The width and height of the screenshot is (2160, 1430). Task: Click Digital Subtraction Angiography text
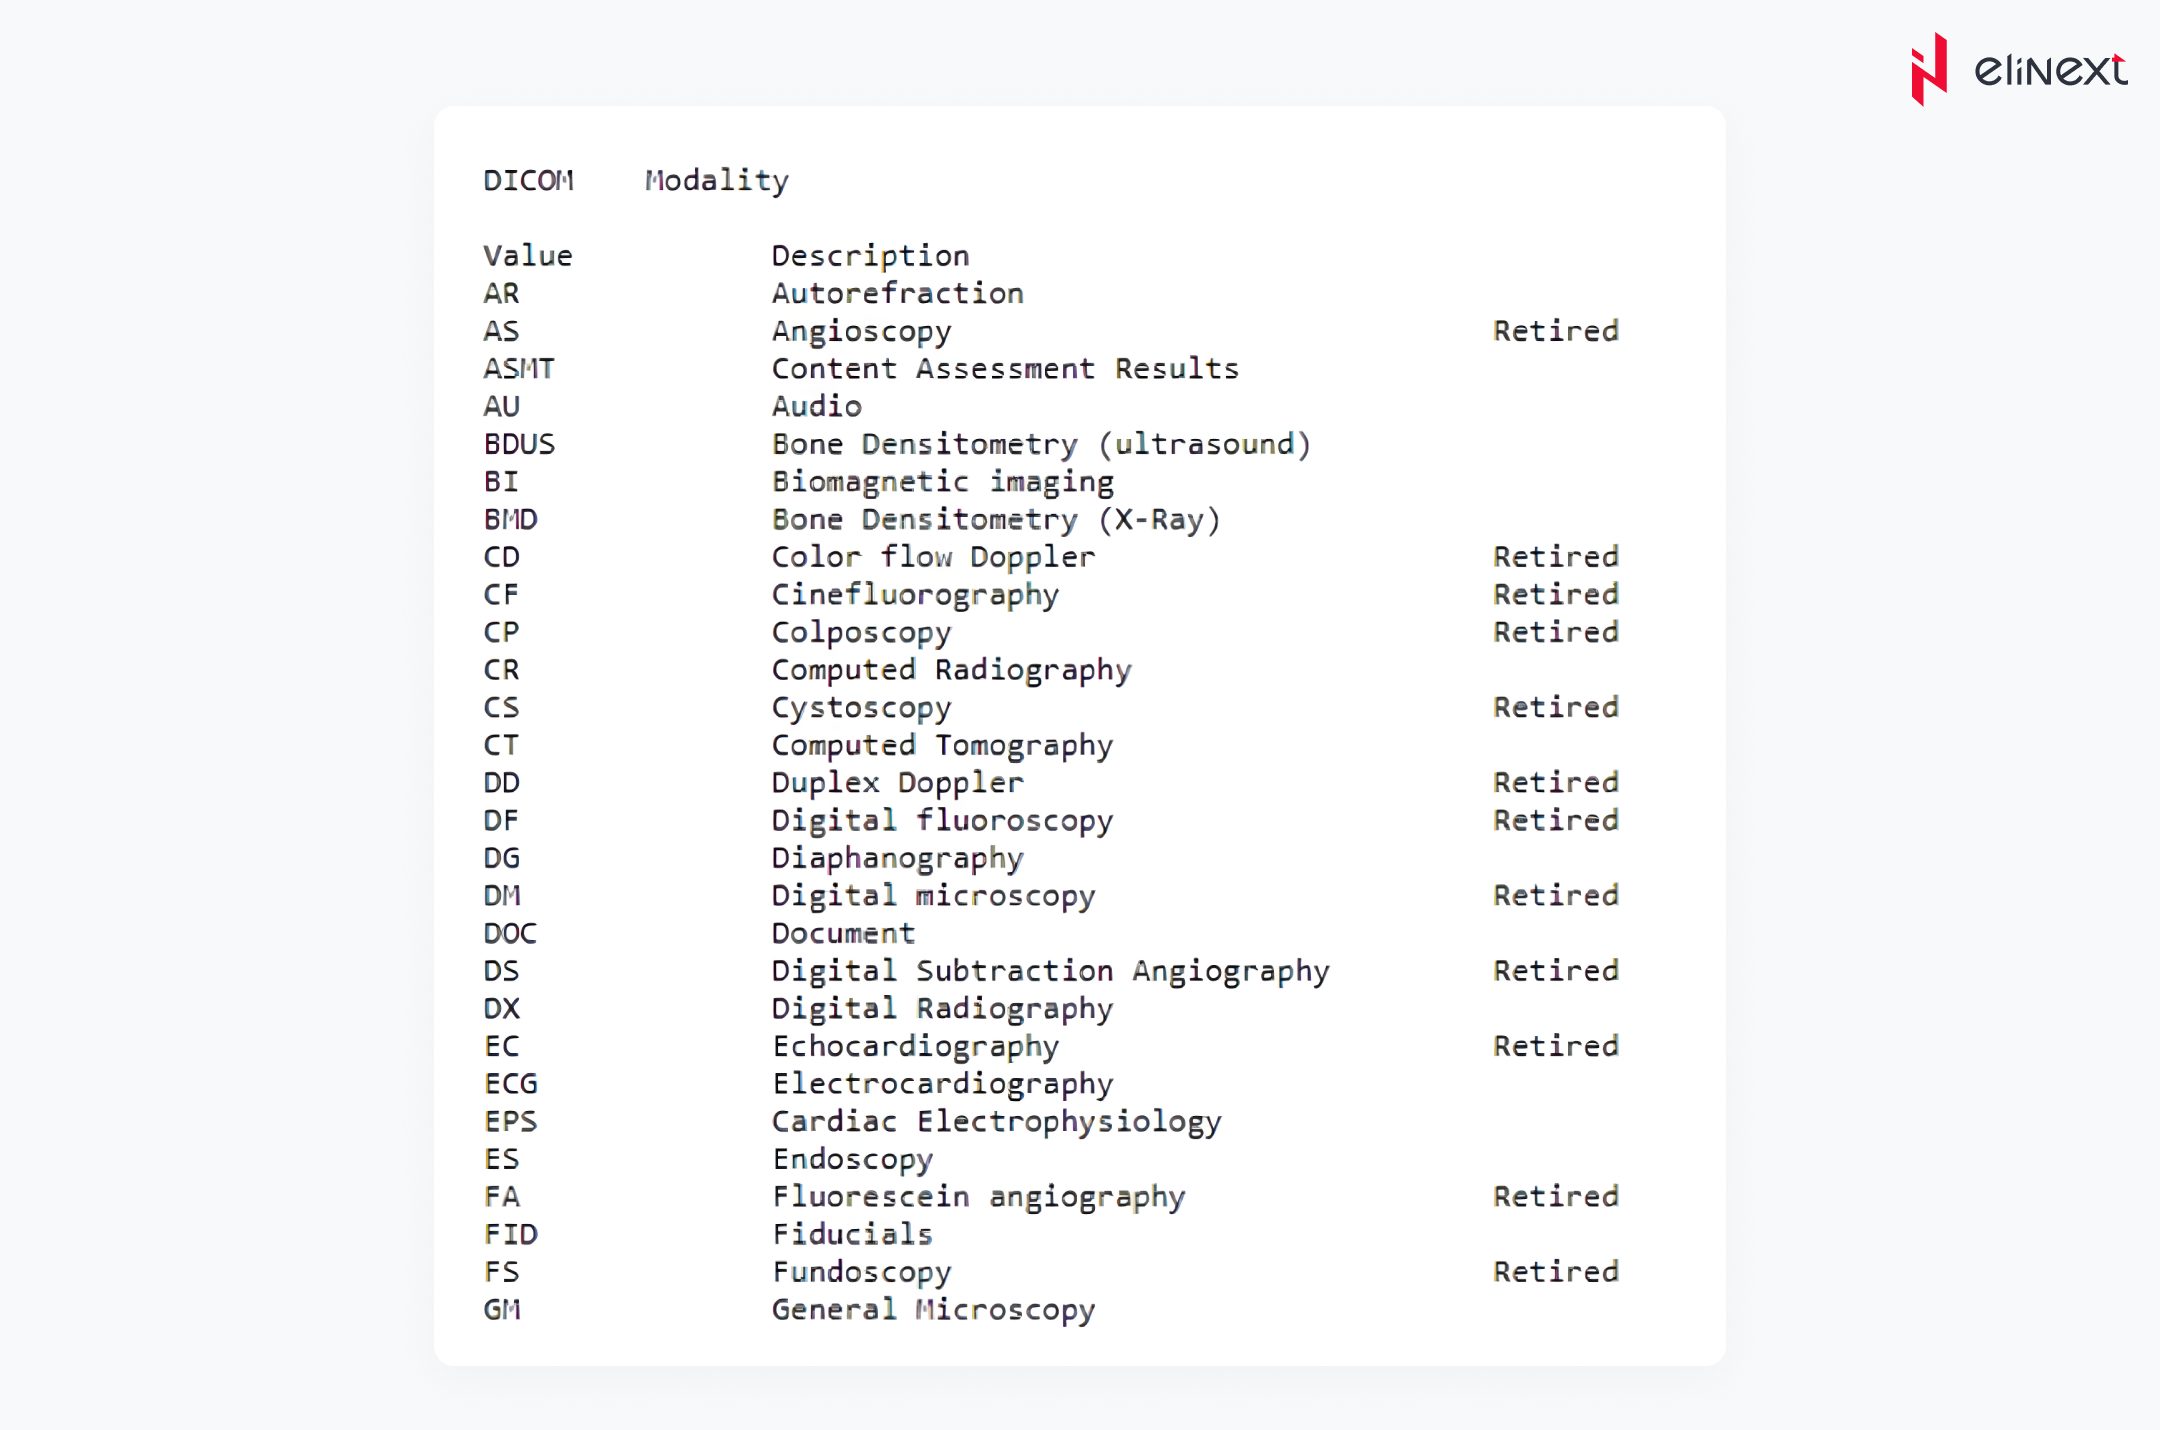pyautogui.click(x=1050, y=971)
